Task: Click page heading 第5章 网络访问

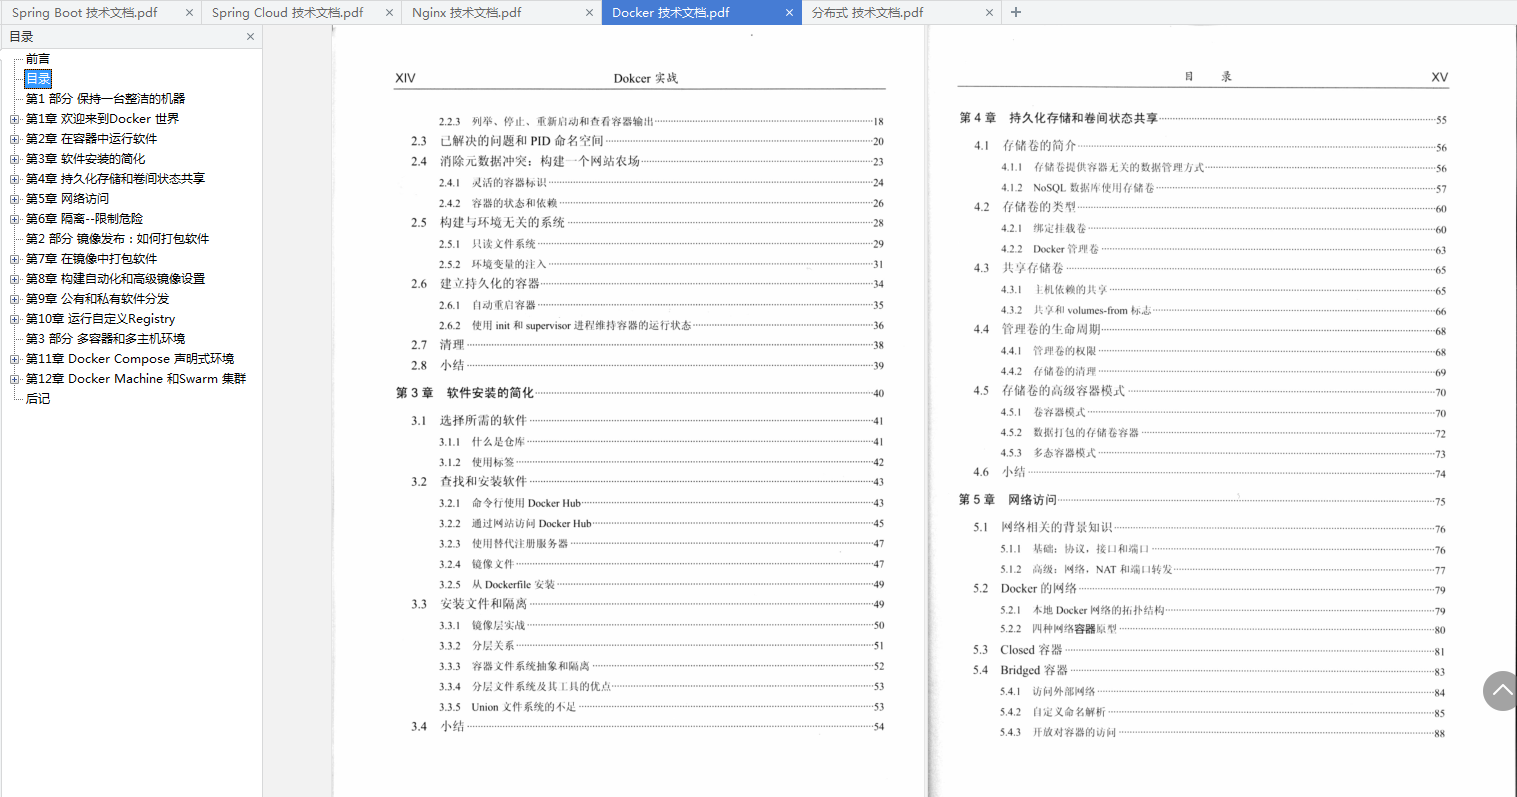Action: click(1203, 500)
